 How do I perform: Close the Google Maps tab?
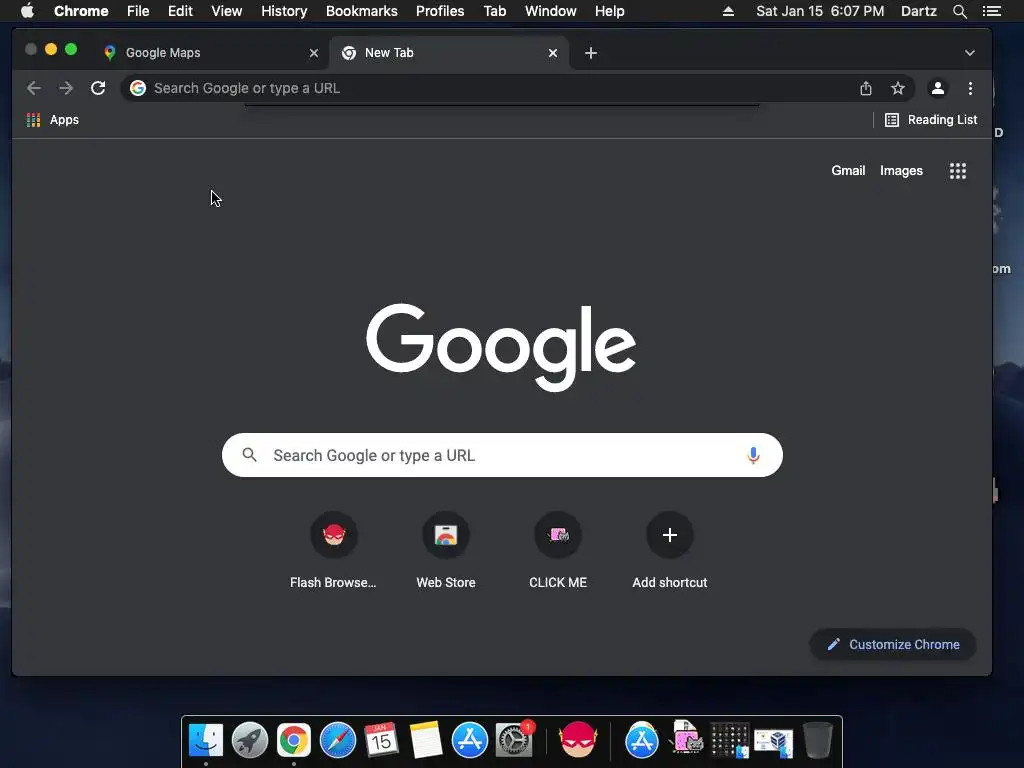(x=314, y=53)
